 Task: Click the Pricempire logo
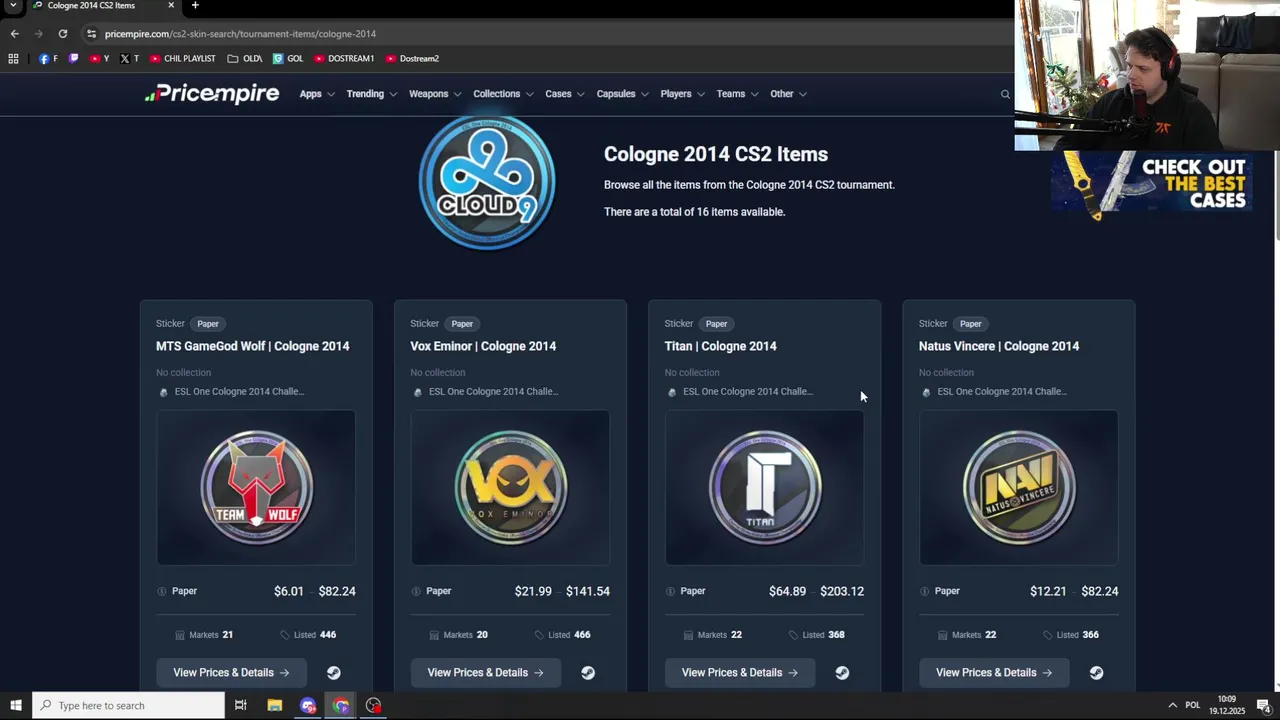point(212,94)
